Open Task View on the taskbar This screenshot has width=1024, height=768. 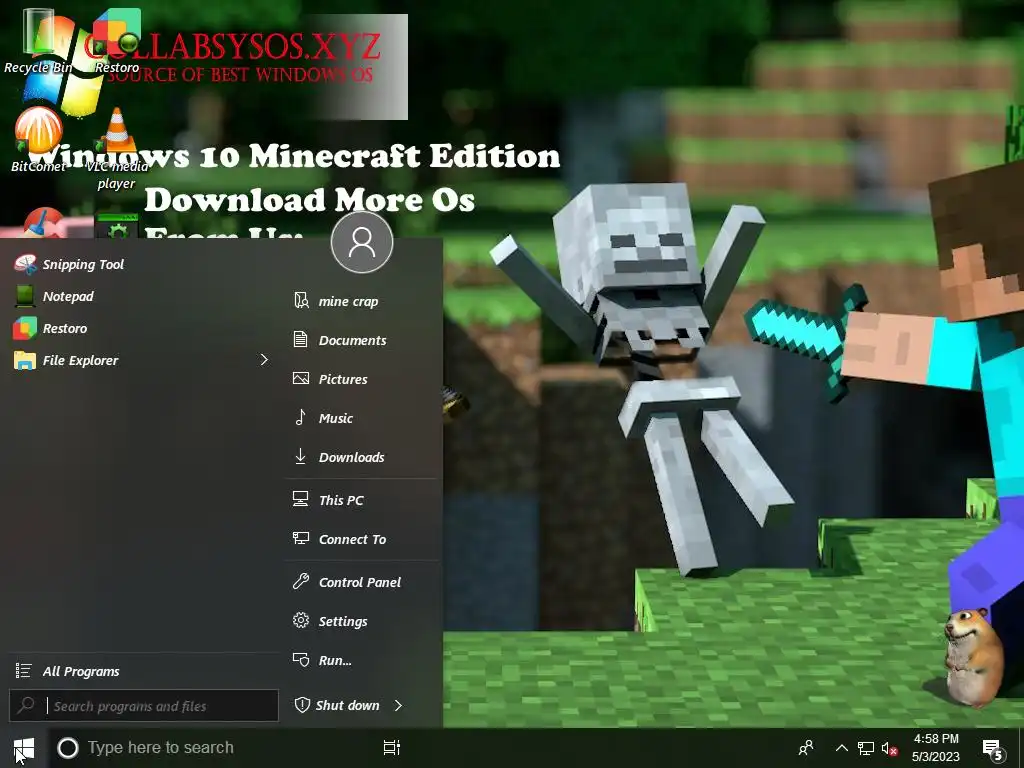coord(392,748)
